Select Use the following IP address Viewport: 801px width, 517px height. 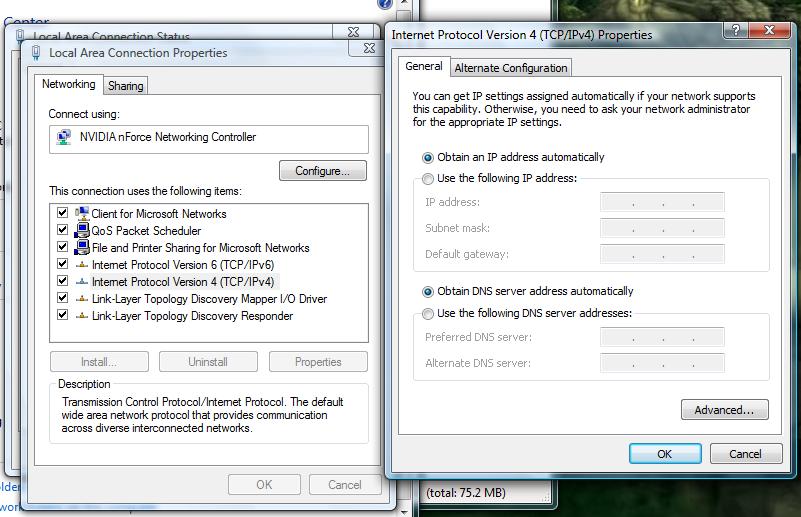tap(428, 179)
